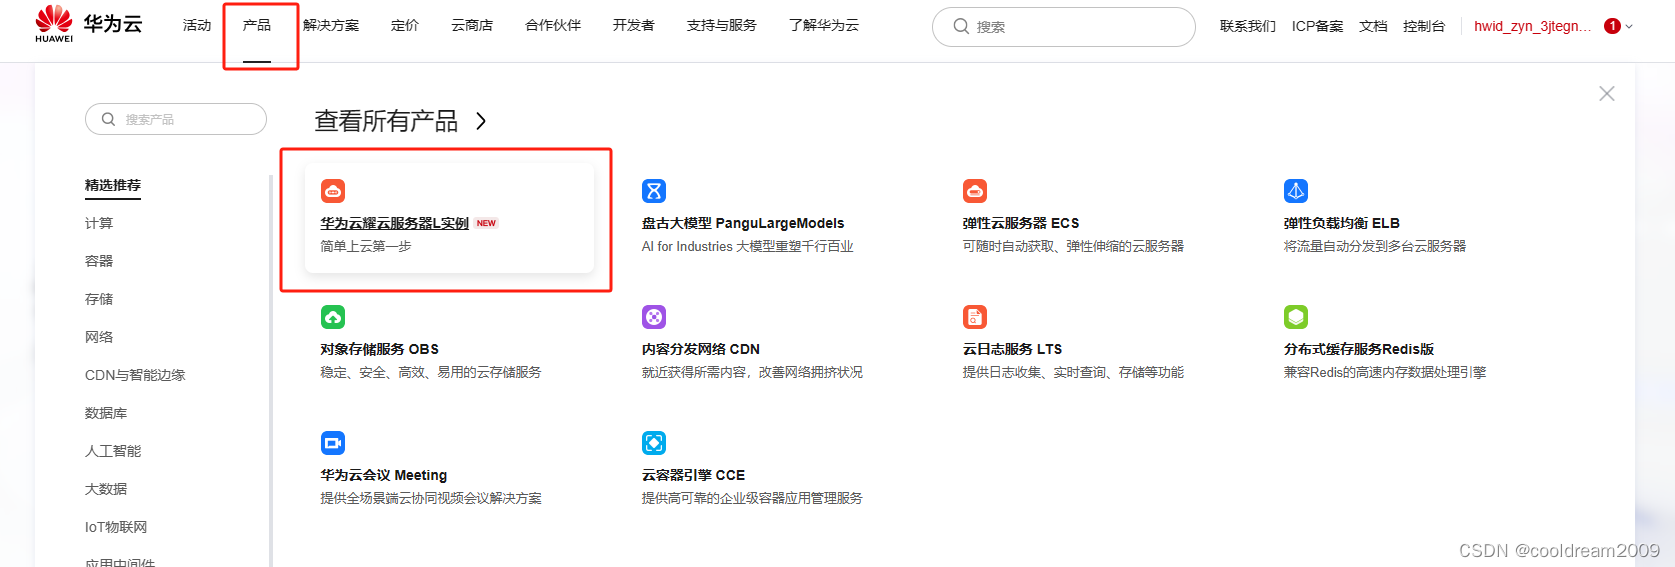Open the 合作伙伴 menu

(553, 25)
